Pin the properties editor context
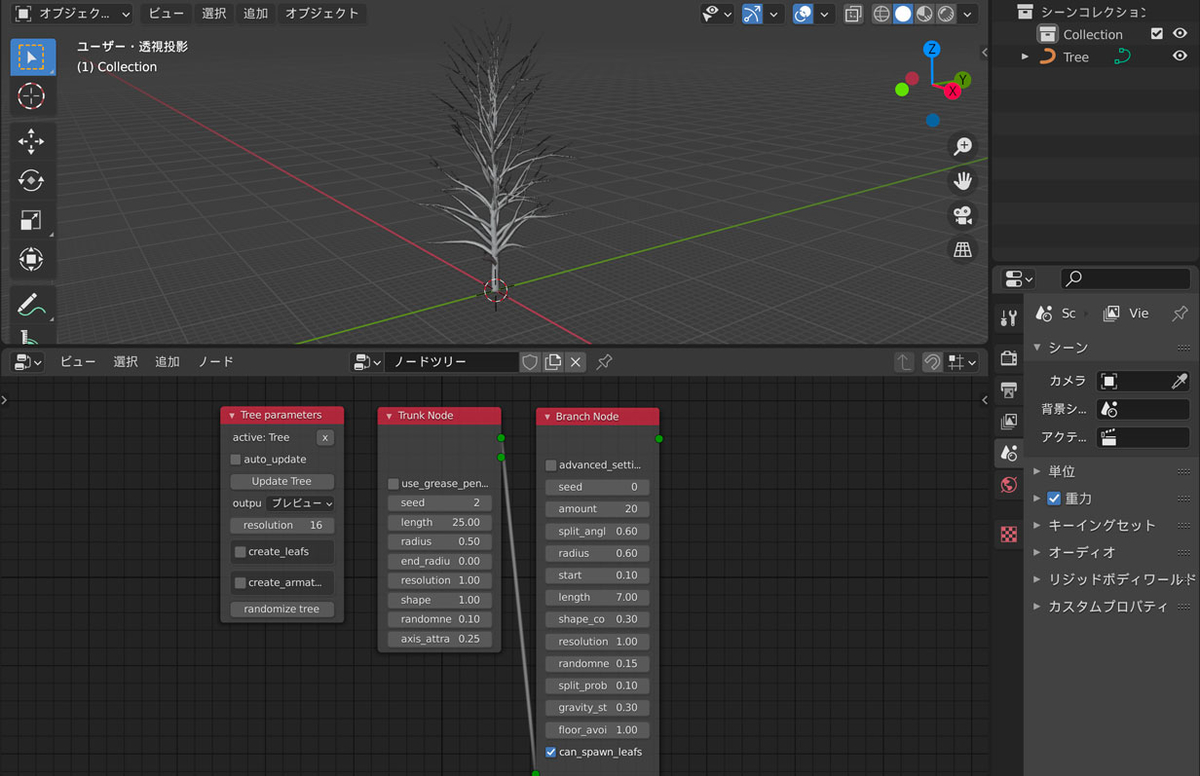Image resolution: width=1200 pixels, height=776 pixels. click(x=1180, y=313)
